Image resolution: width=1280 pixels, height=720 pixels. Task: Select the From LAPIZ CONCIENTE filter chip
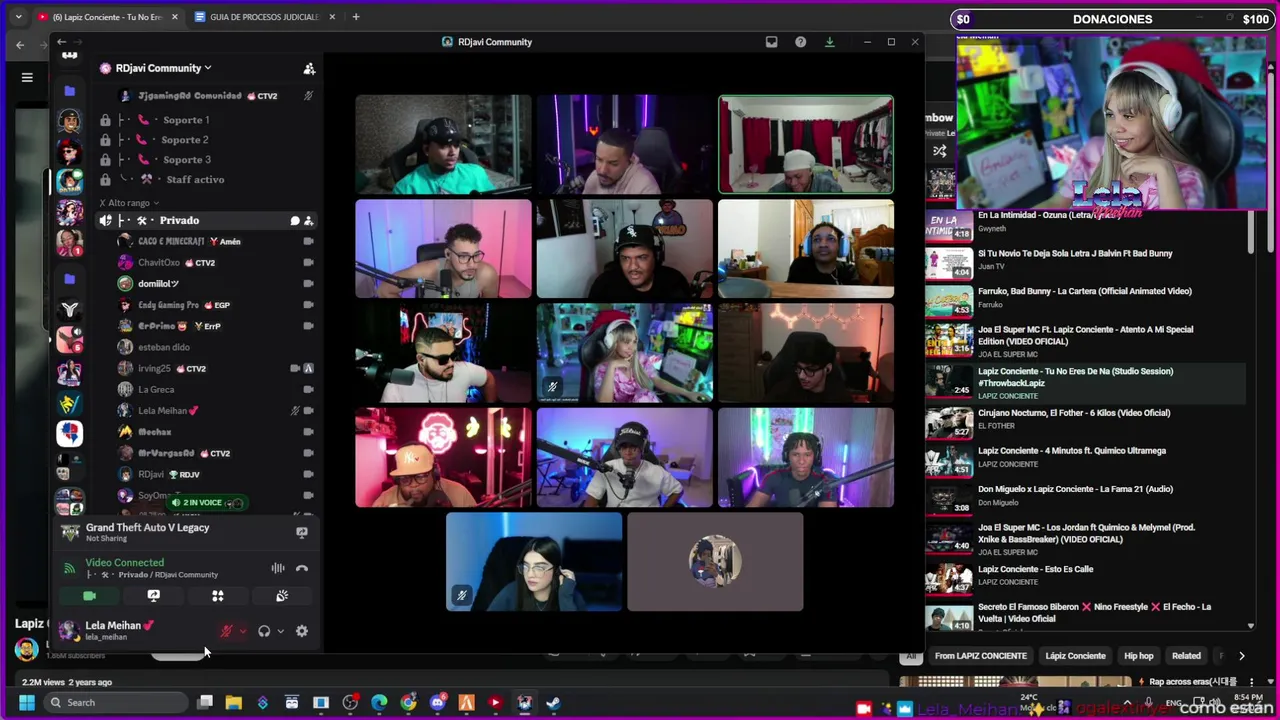980,656
